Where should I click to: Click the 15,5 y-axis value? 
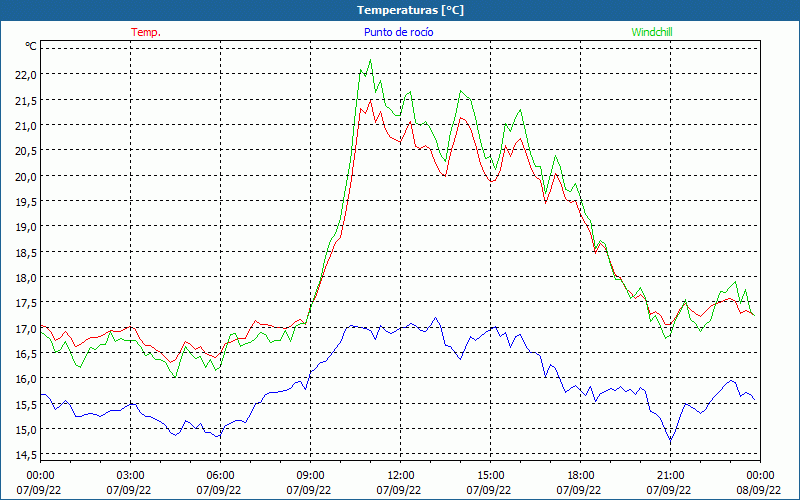(27, 405)
